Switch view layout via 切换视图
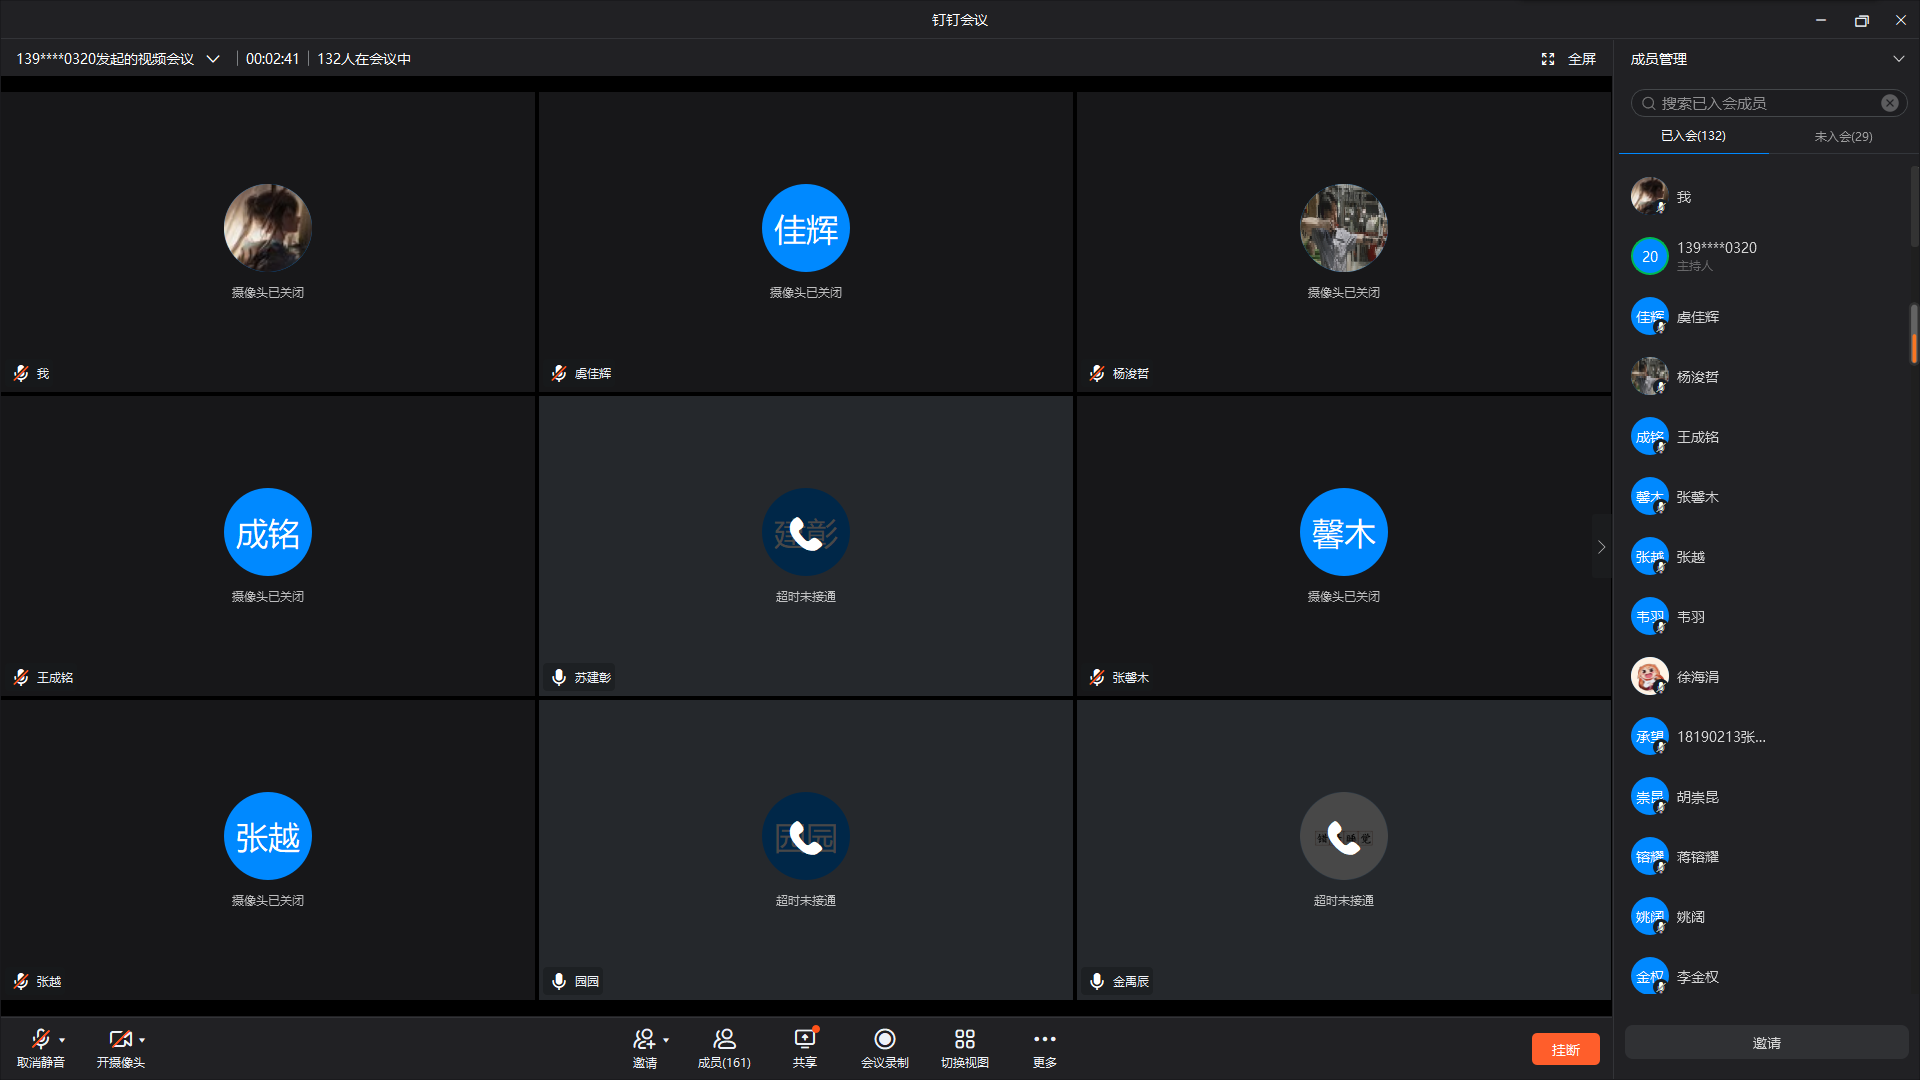This screenshot has width=1920, height=1080. tap(964, 1040)
